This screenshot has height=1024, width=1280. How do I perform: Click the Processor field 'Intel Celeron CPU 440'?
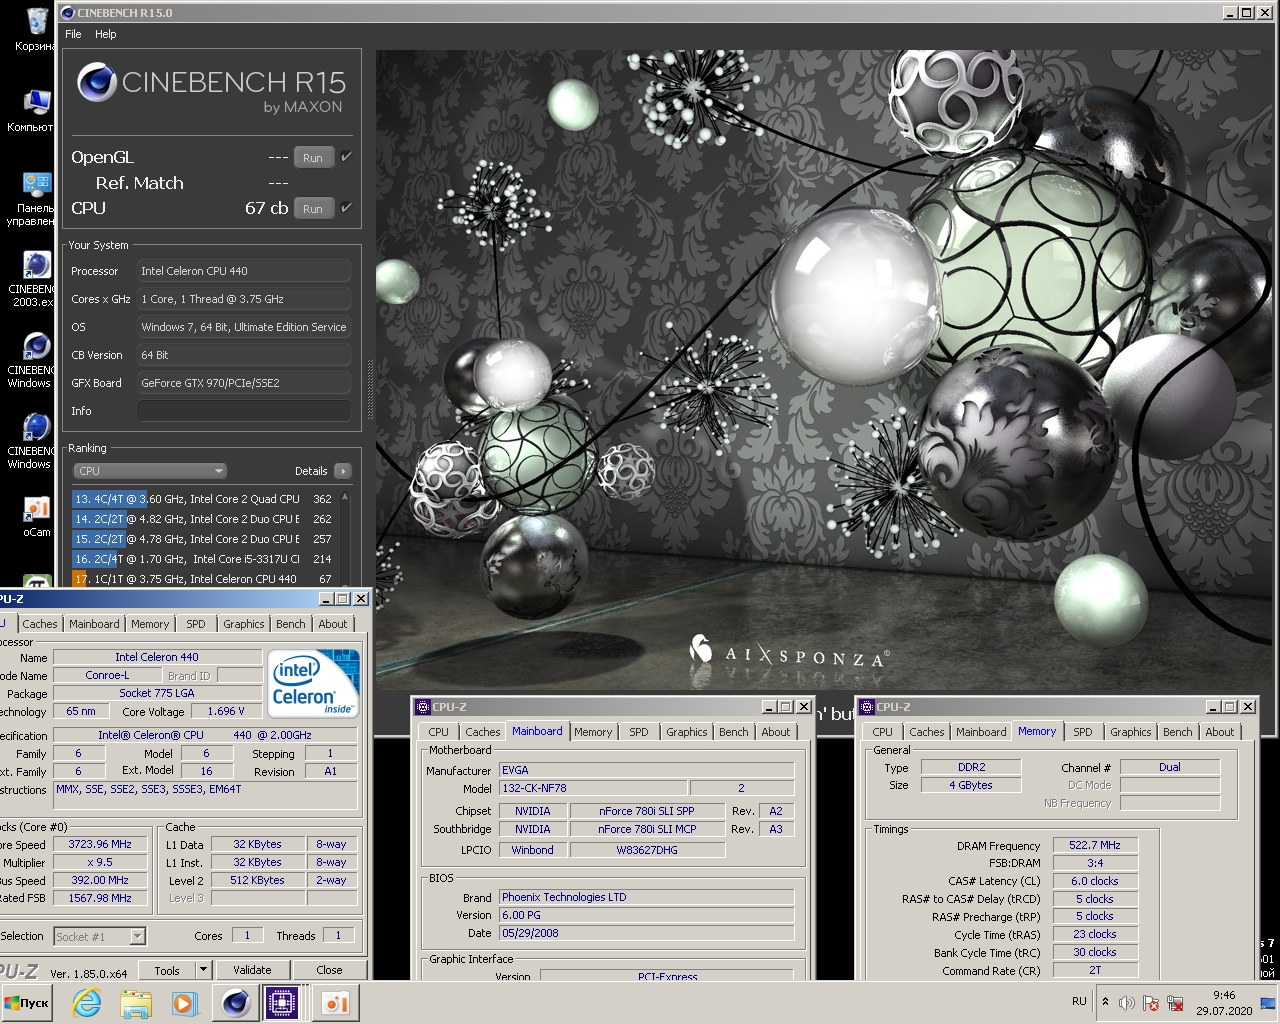(x=244, y=271)
